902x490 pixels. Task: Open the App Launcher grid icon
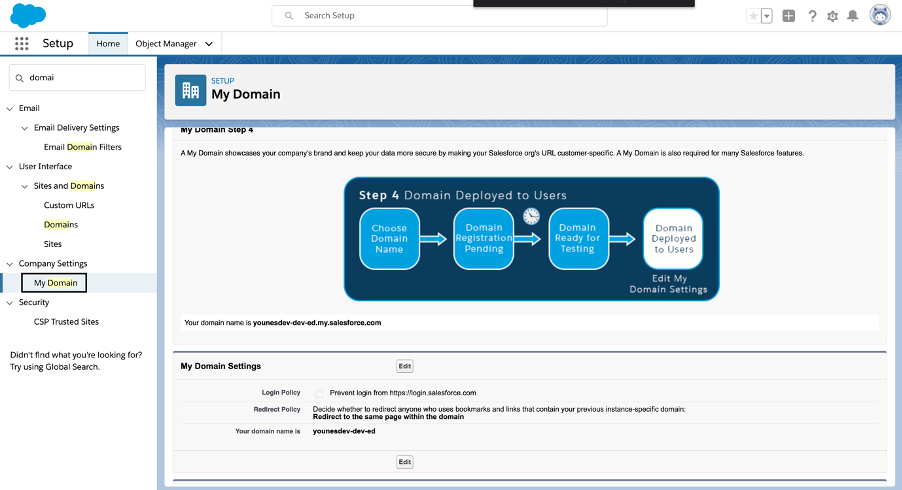click(21, 44)
